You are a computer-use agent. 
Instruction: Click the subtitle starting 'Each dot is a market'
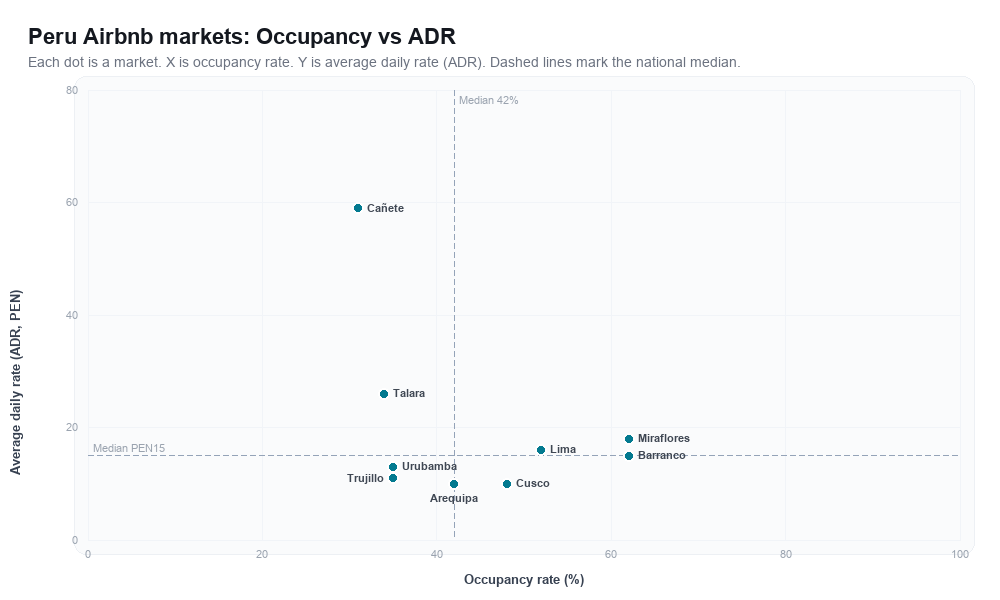[384, 62]
